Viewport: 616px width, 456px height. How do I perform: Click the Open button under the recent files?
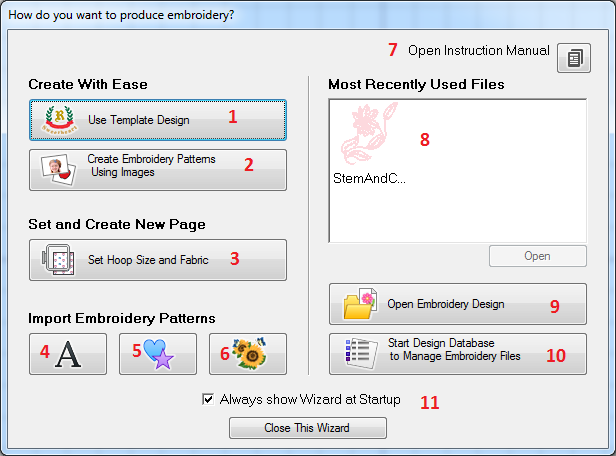click(537, 256)
